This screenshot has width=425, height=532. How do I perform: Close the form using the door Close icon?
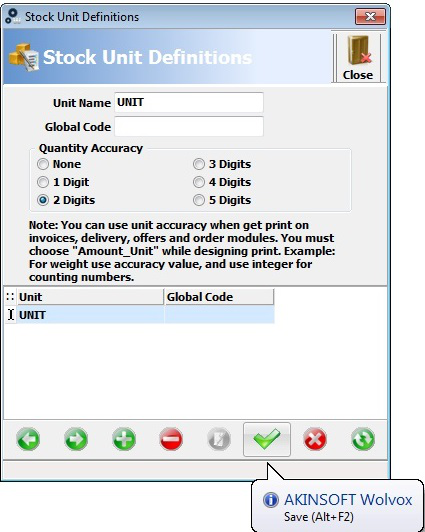(x=358, y=57)
